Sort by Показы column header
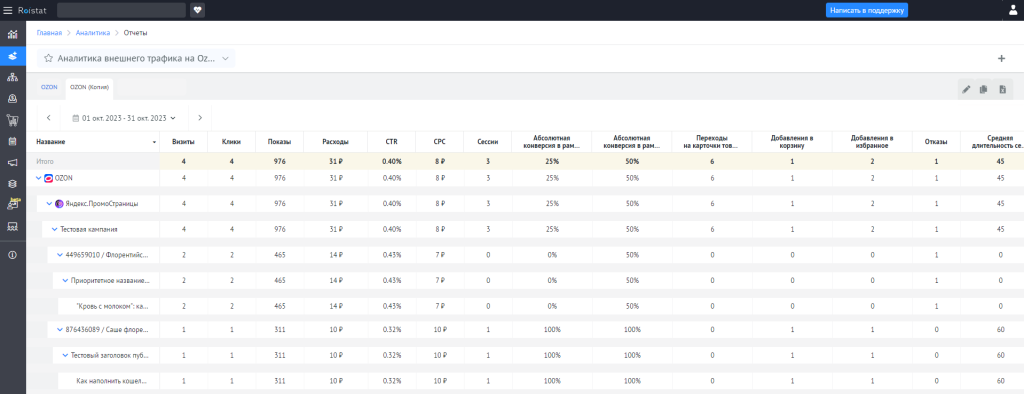Viewport: 1024px width, 394px height. [280, 142]
